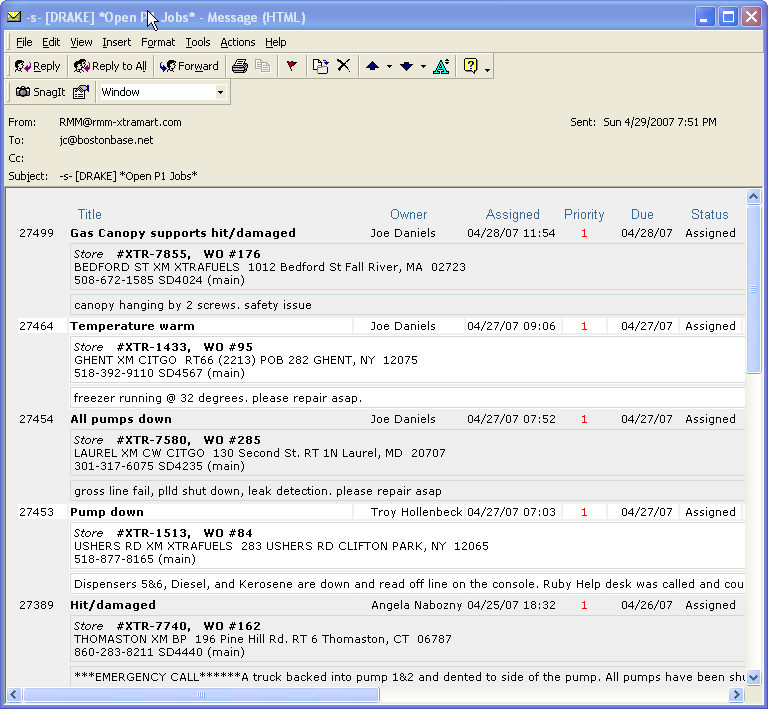This screenshot has width=768, height=709.
Task: Open the Actions menu
Action: (238, 42)
